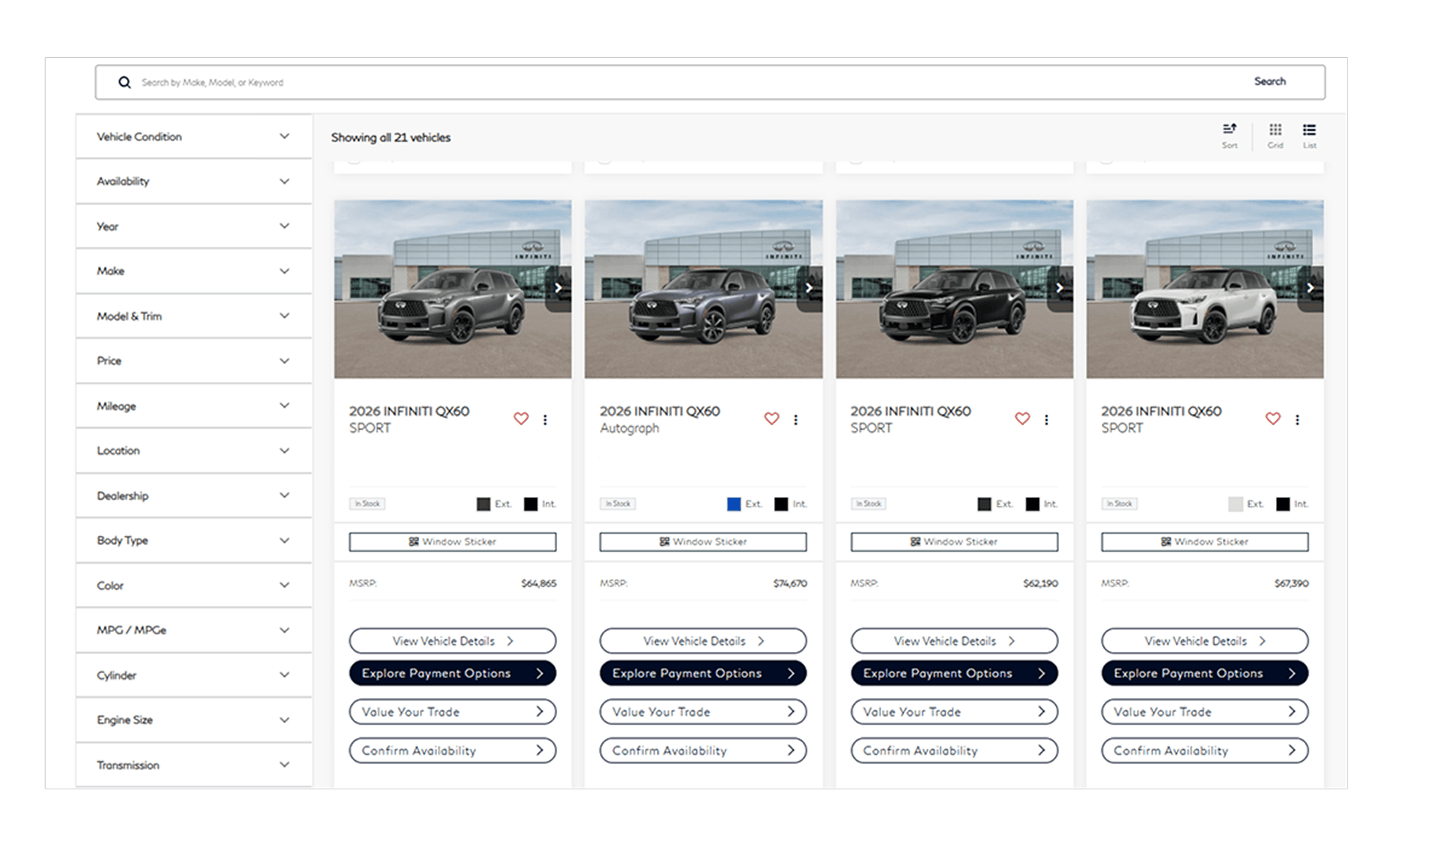Open more options menu for $67,390 QX60
Image resolution: width=1440 pixels, height=845 pixels.
[1297, 420]
